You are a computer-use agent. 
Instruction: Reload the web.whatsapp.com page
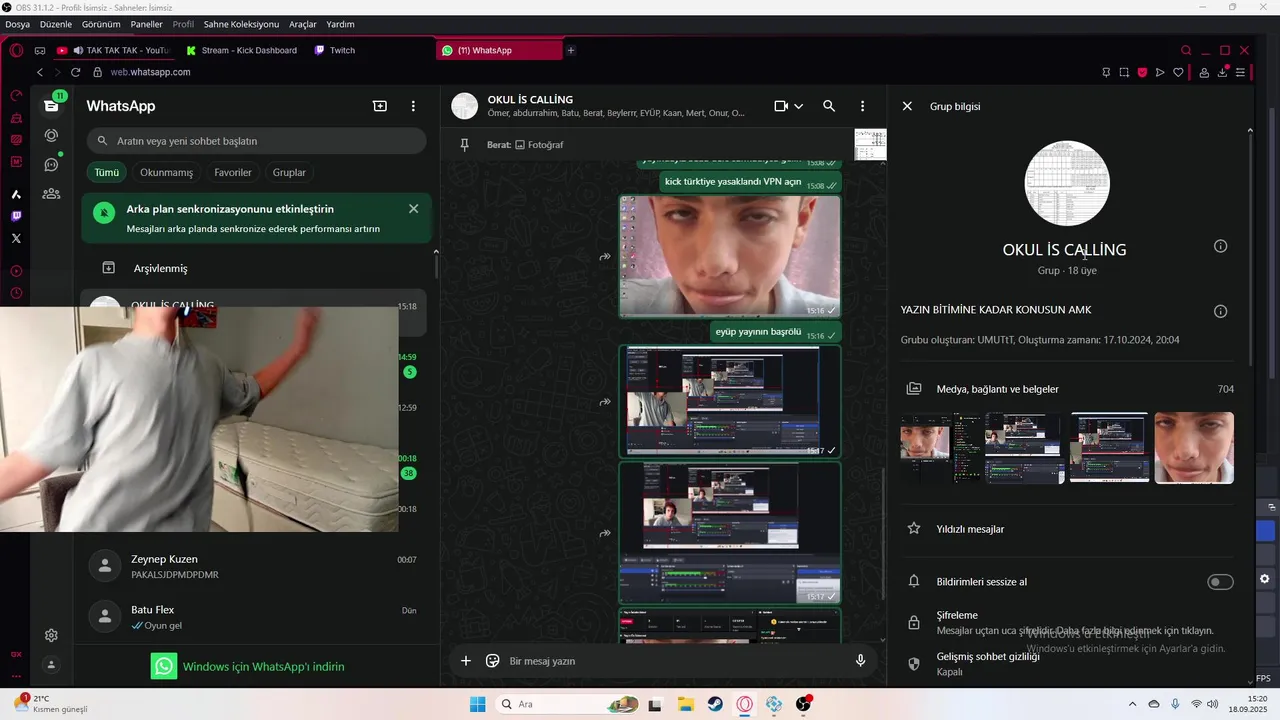(75, 72)
